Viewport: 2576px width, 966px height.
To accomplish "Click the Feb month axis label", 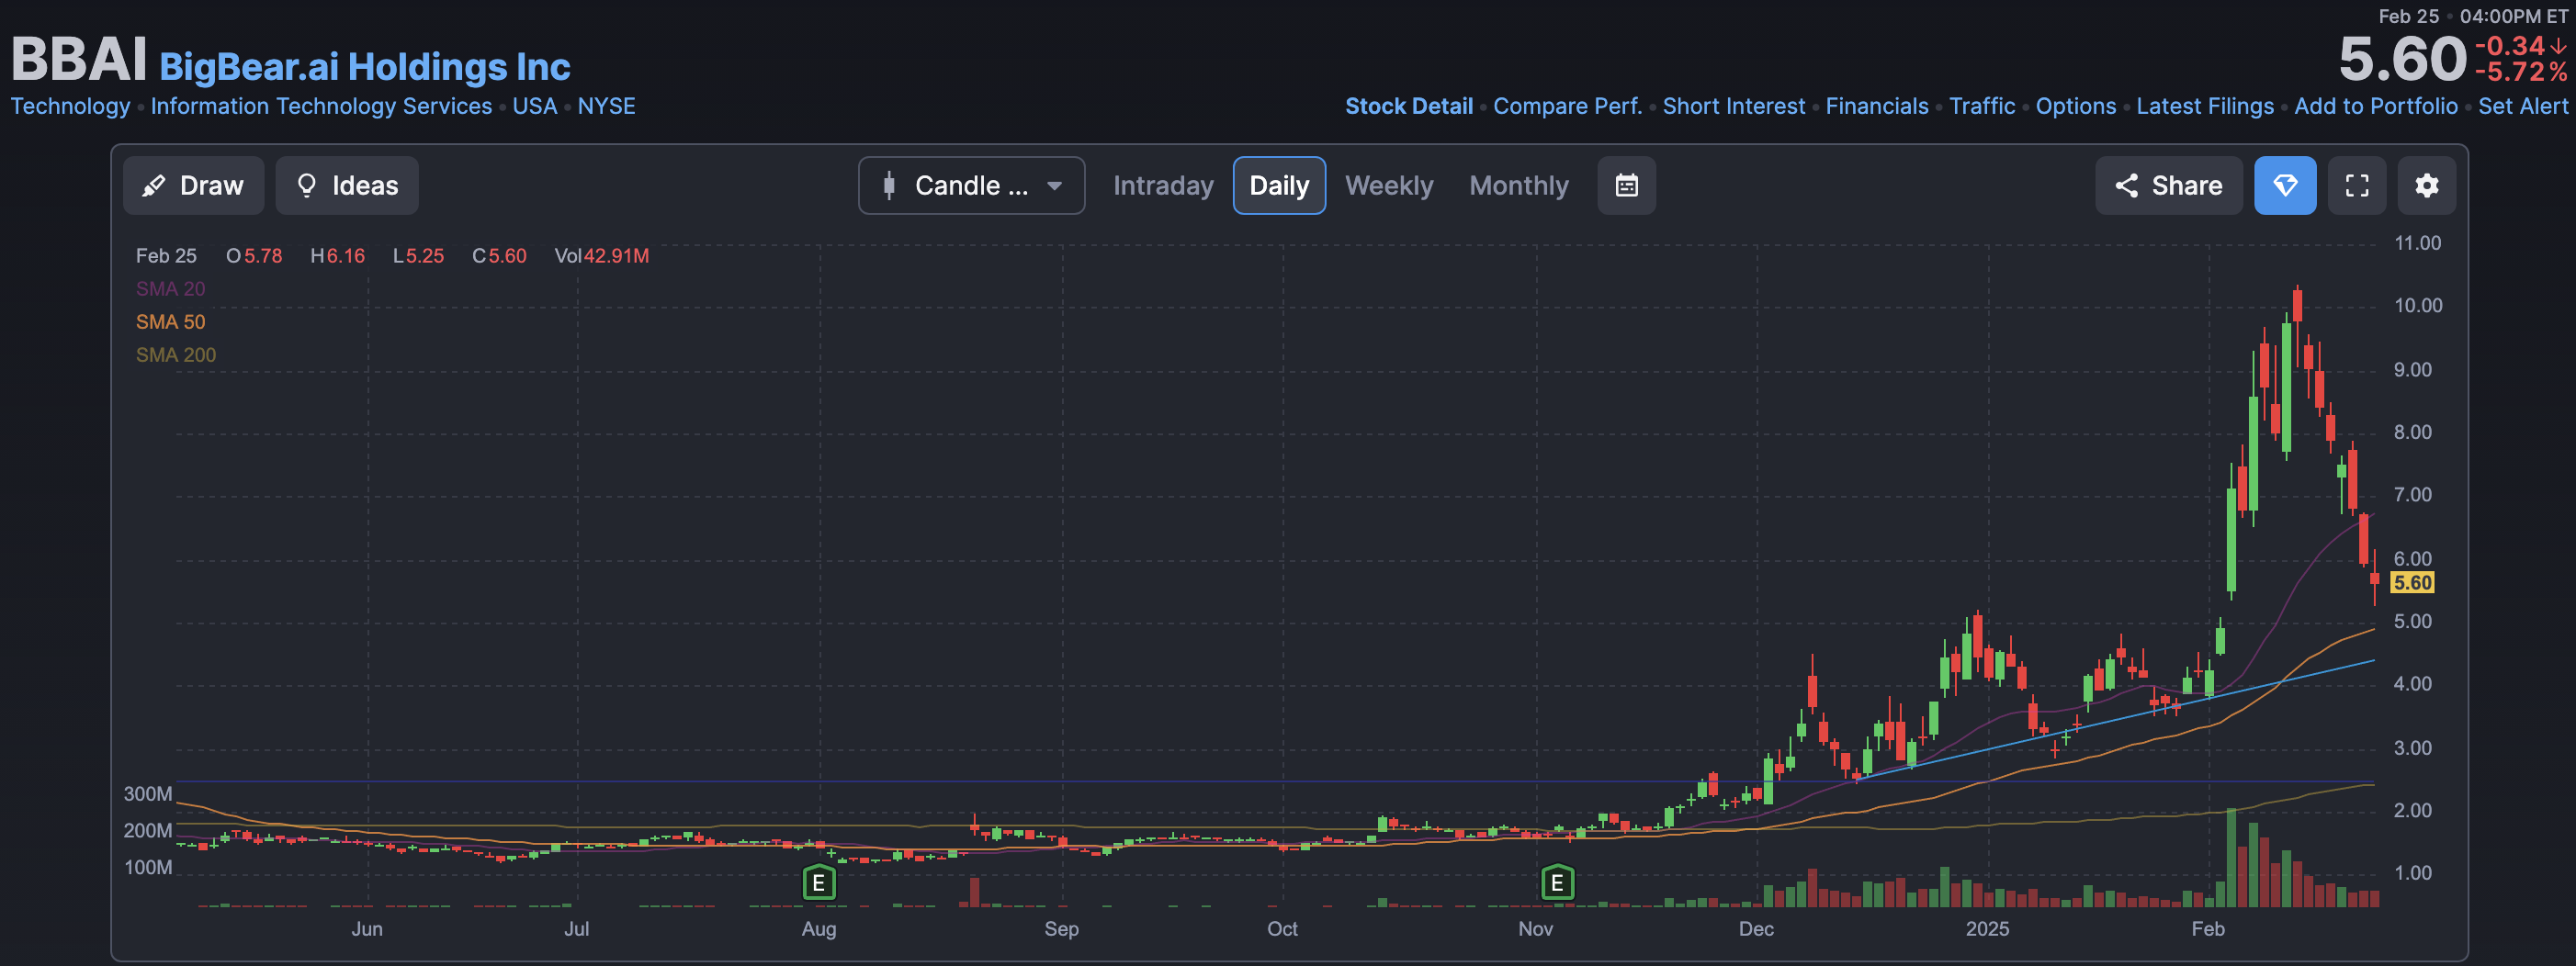I will (2208, 929).
